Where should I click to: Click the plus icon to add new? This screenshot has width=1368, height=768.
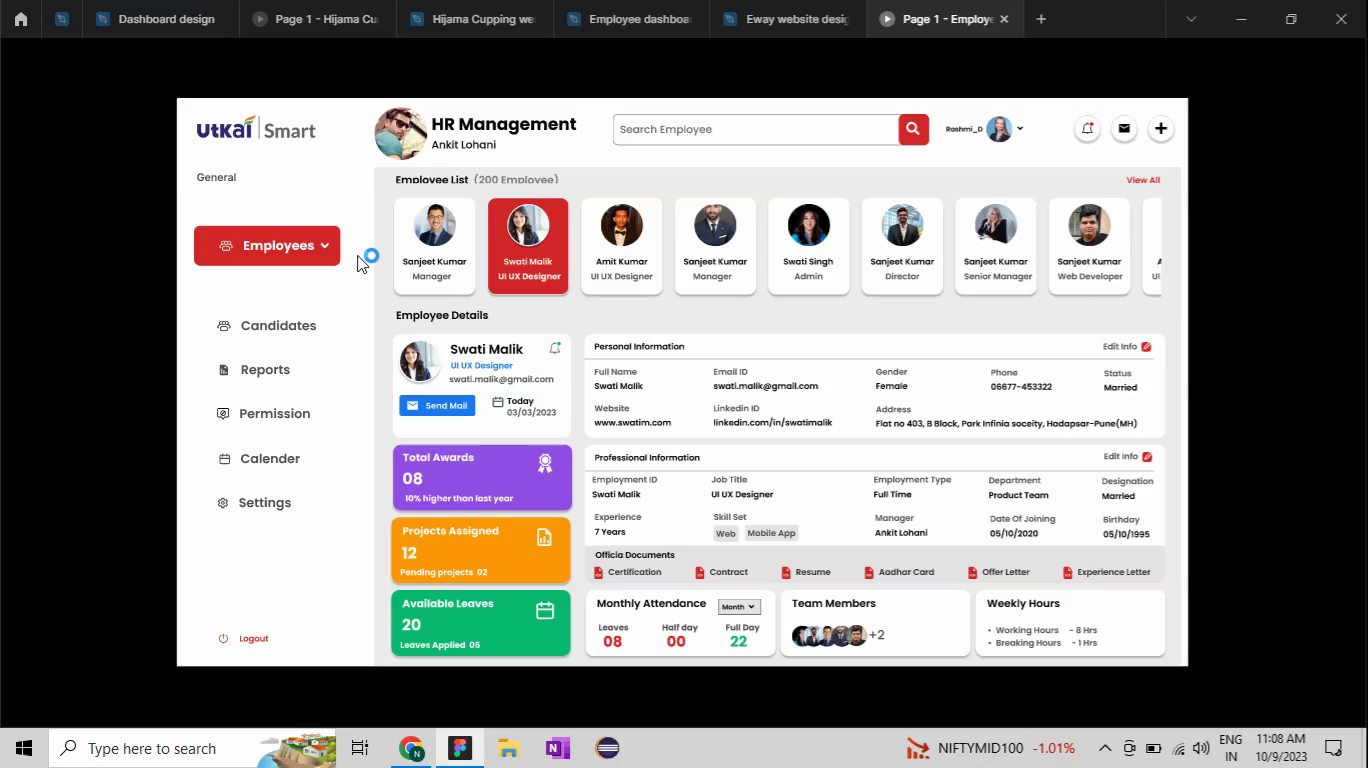pos(1160,128)
